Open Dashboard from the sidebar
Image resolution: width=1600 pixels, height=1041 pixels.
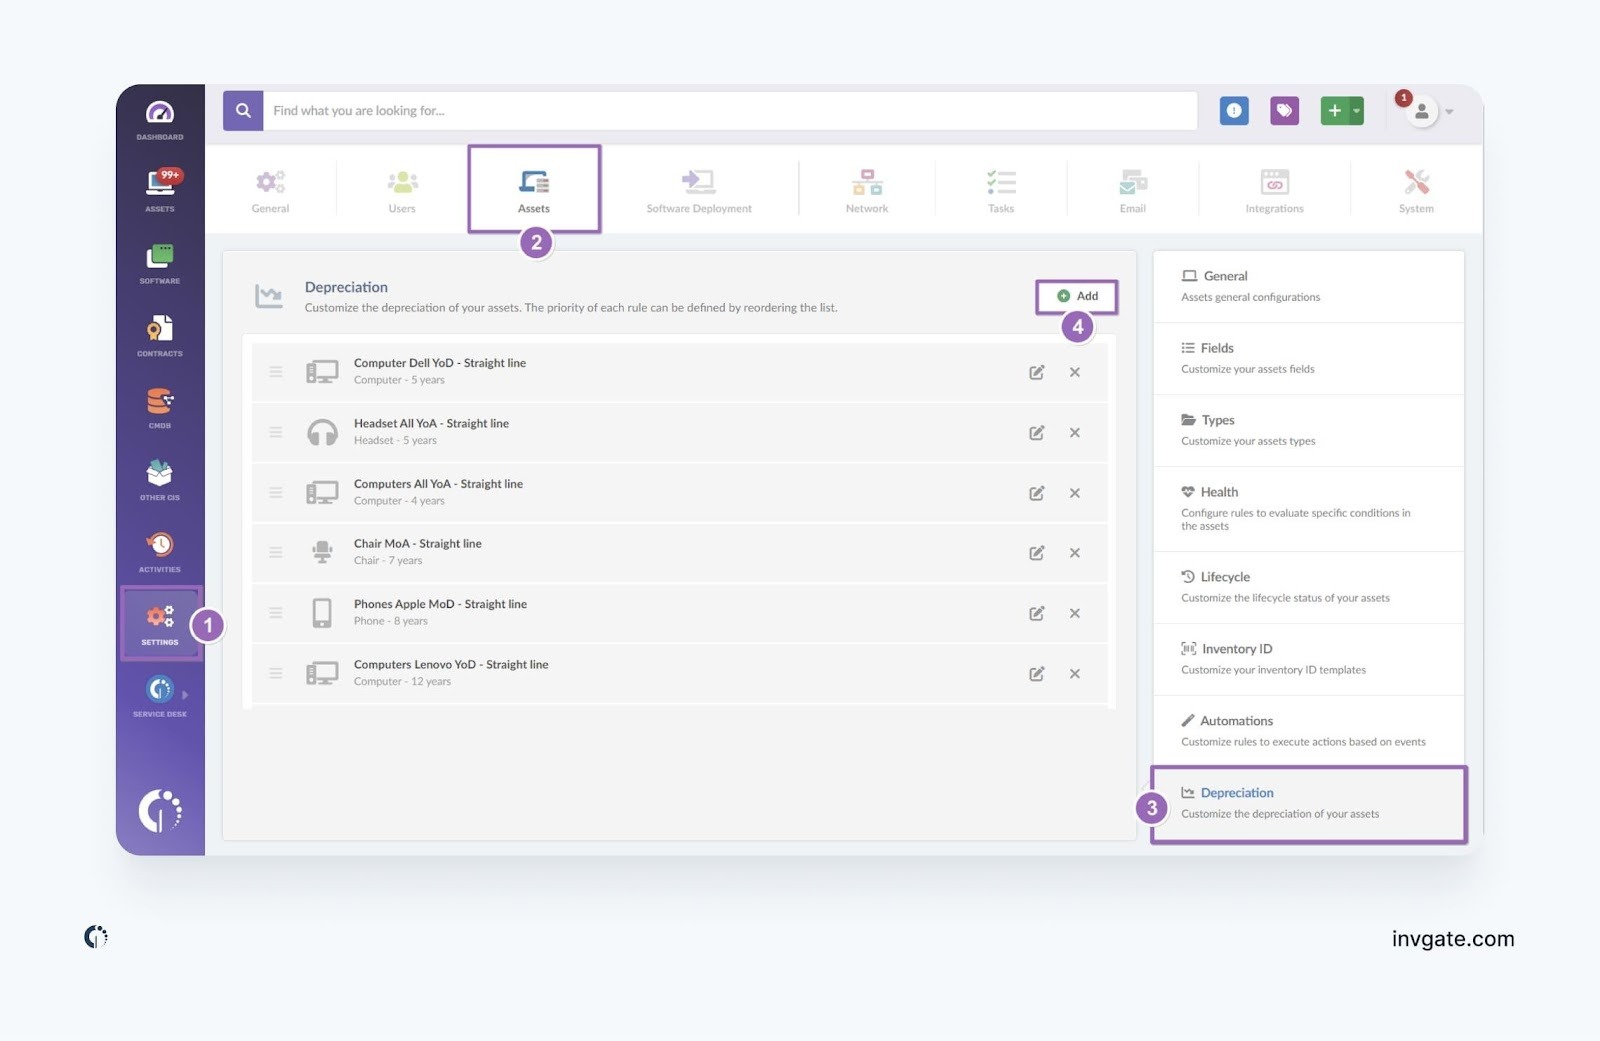(x=160, y=119)
